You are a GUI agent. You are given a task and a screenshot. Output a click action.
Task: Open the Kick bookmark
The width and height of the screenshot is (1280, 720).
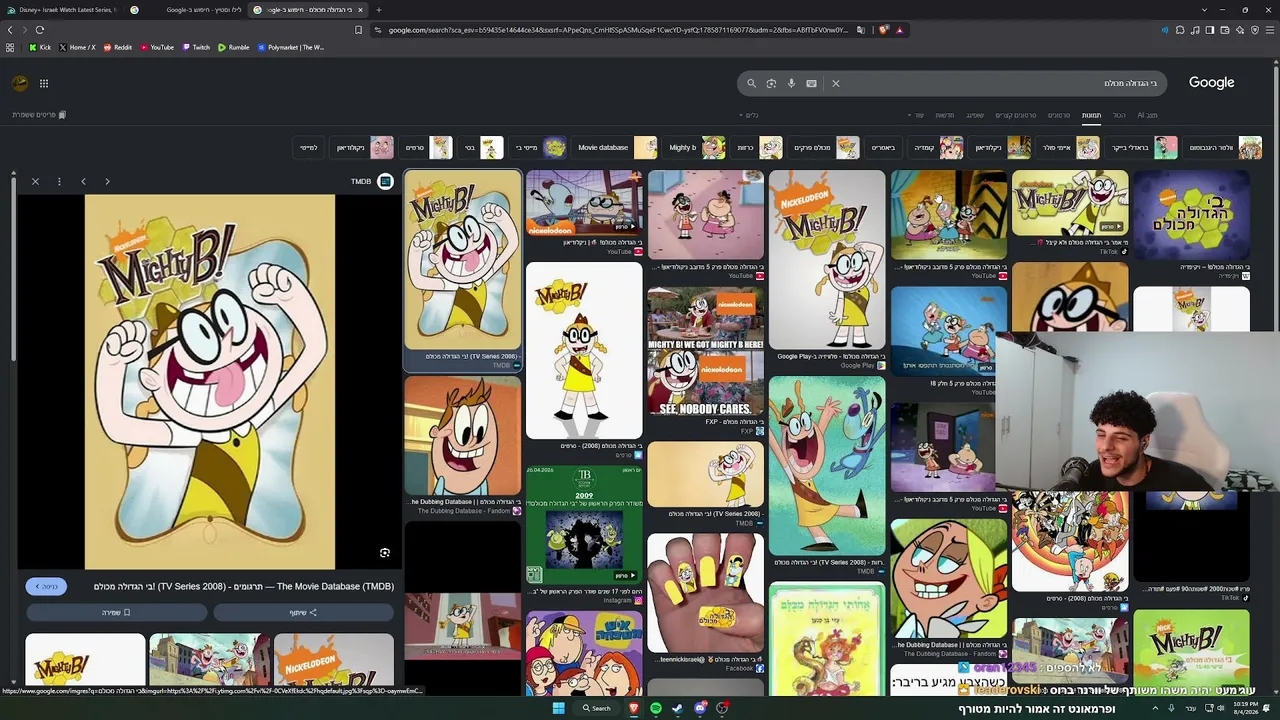[x=40, y=47]
